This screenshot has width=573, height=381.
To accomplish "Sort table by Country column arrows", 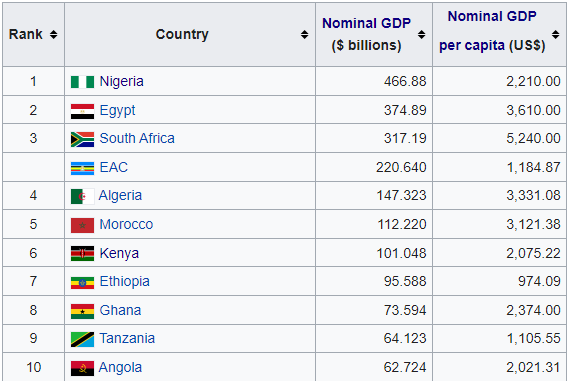I will pos(304,34).
